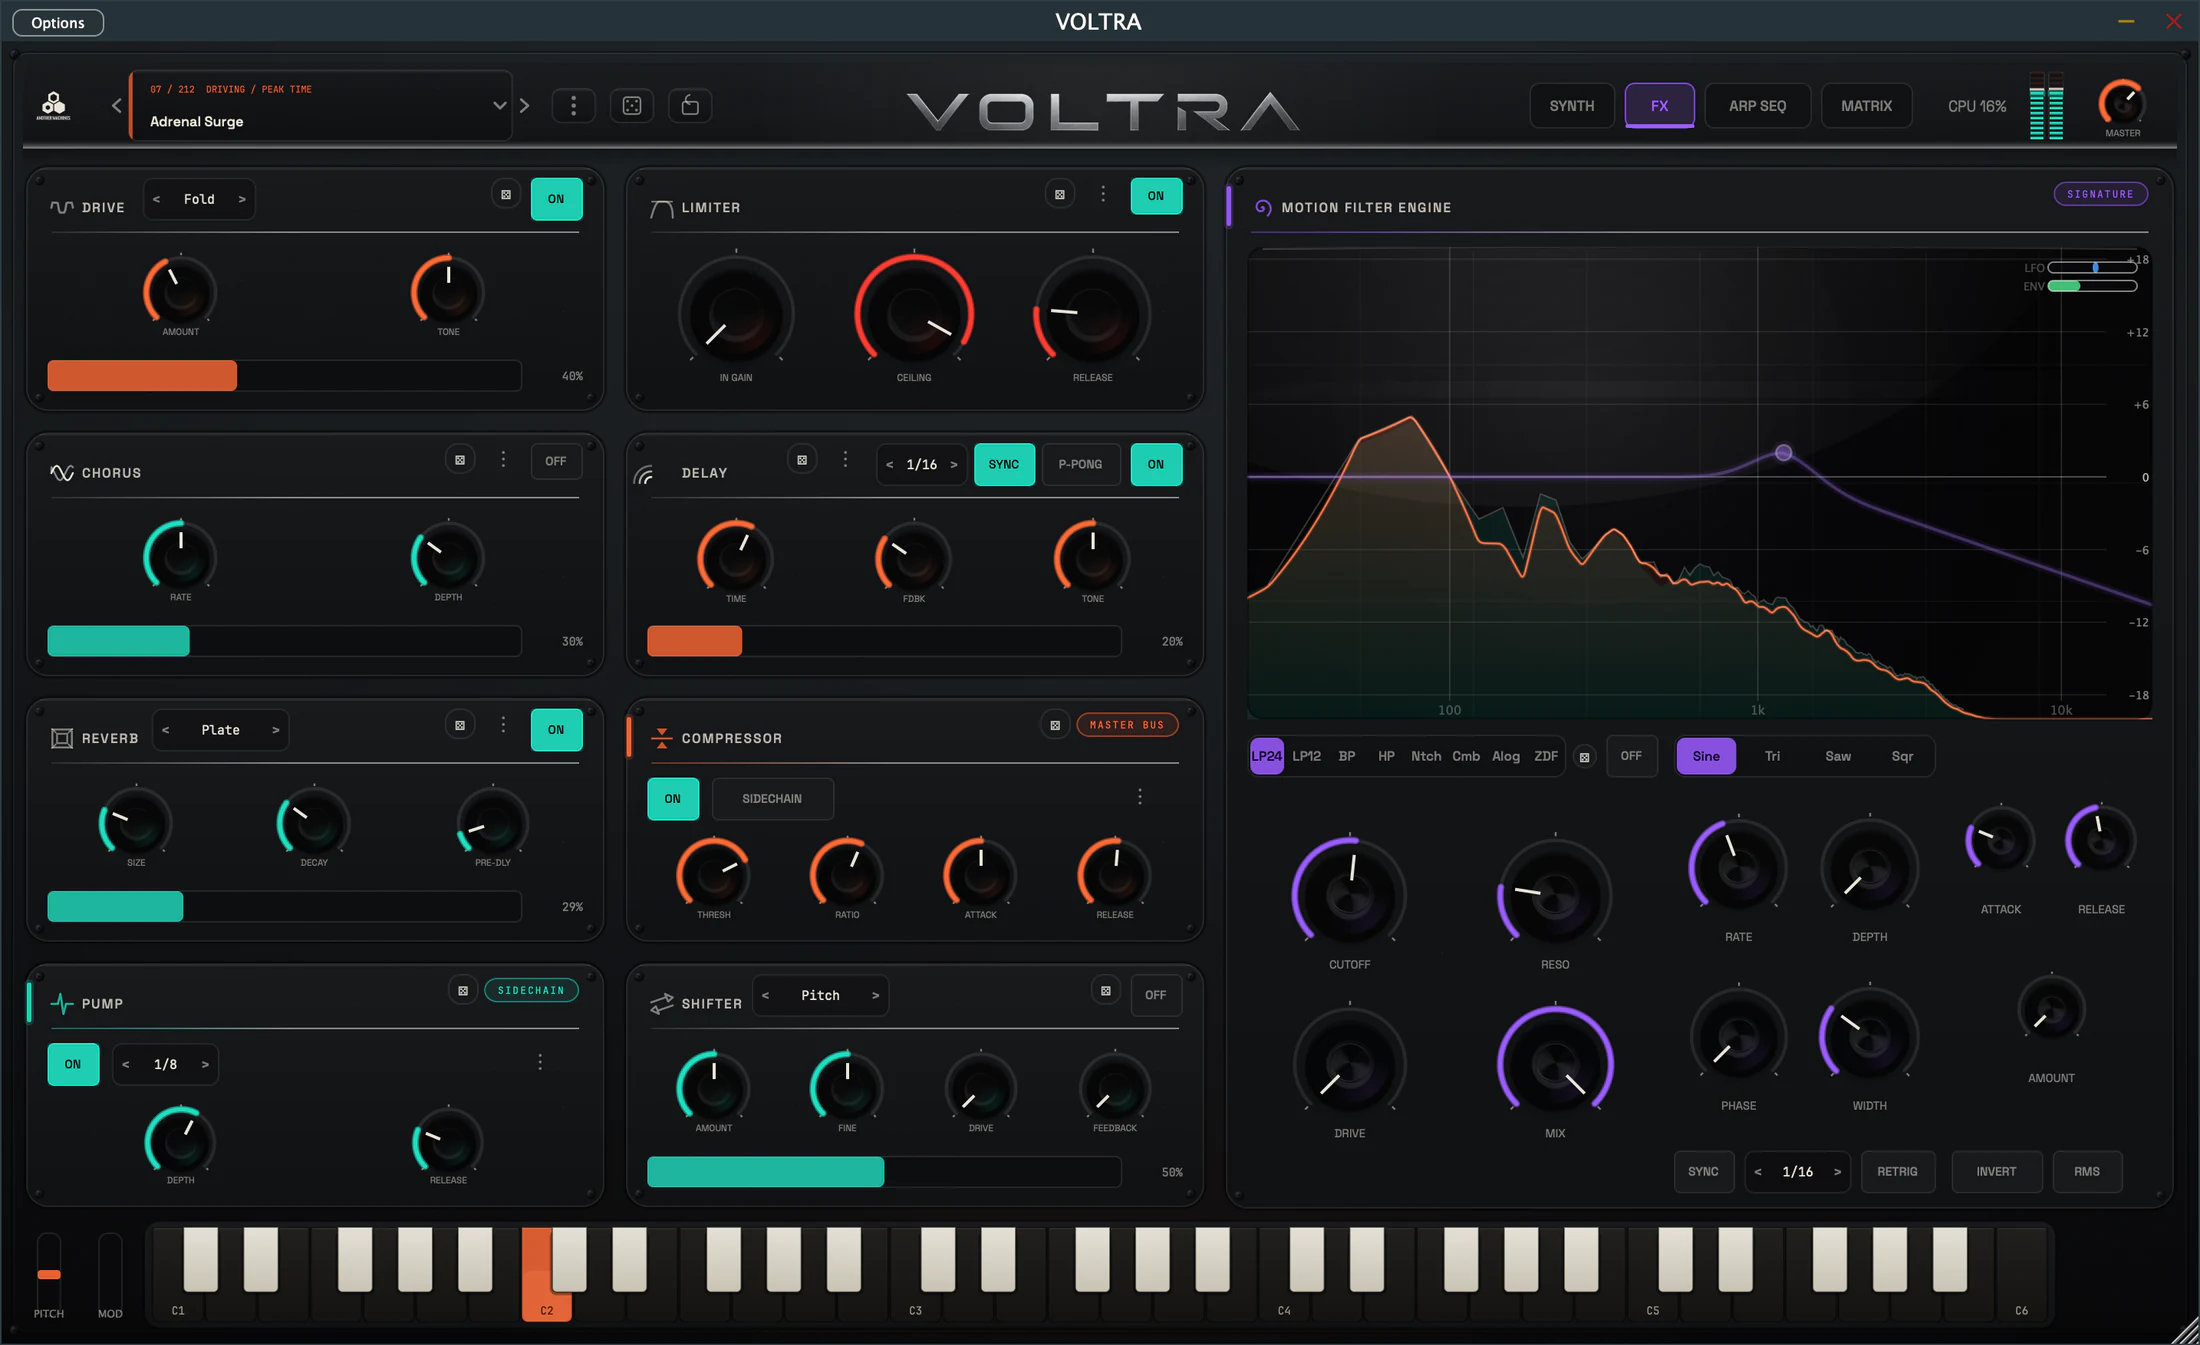Adjust the ENV amount slider
This screenshot has width=2200, height=1345.
click(2092, 286)
